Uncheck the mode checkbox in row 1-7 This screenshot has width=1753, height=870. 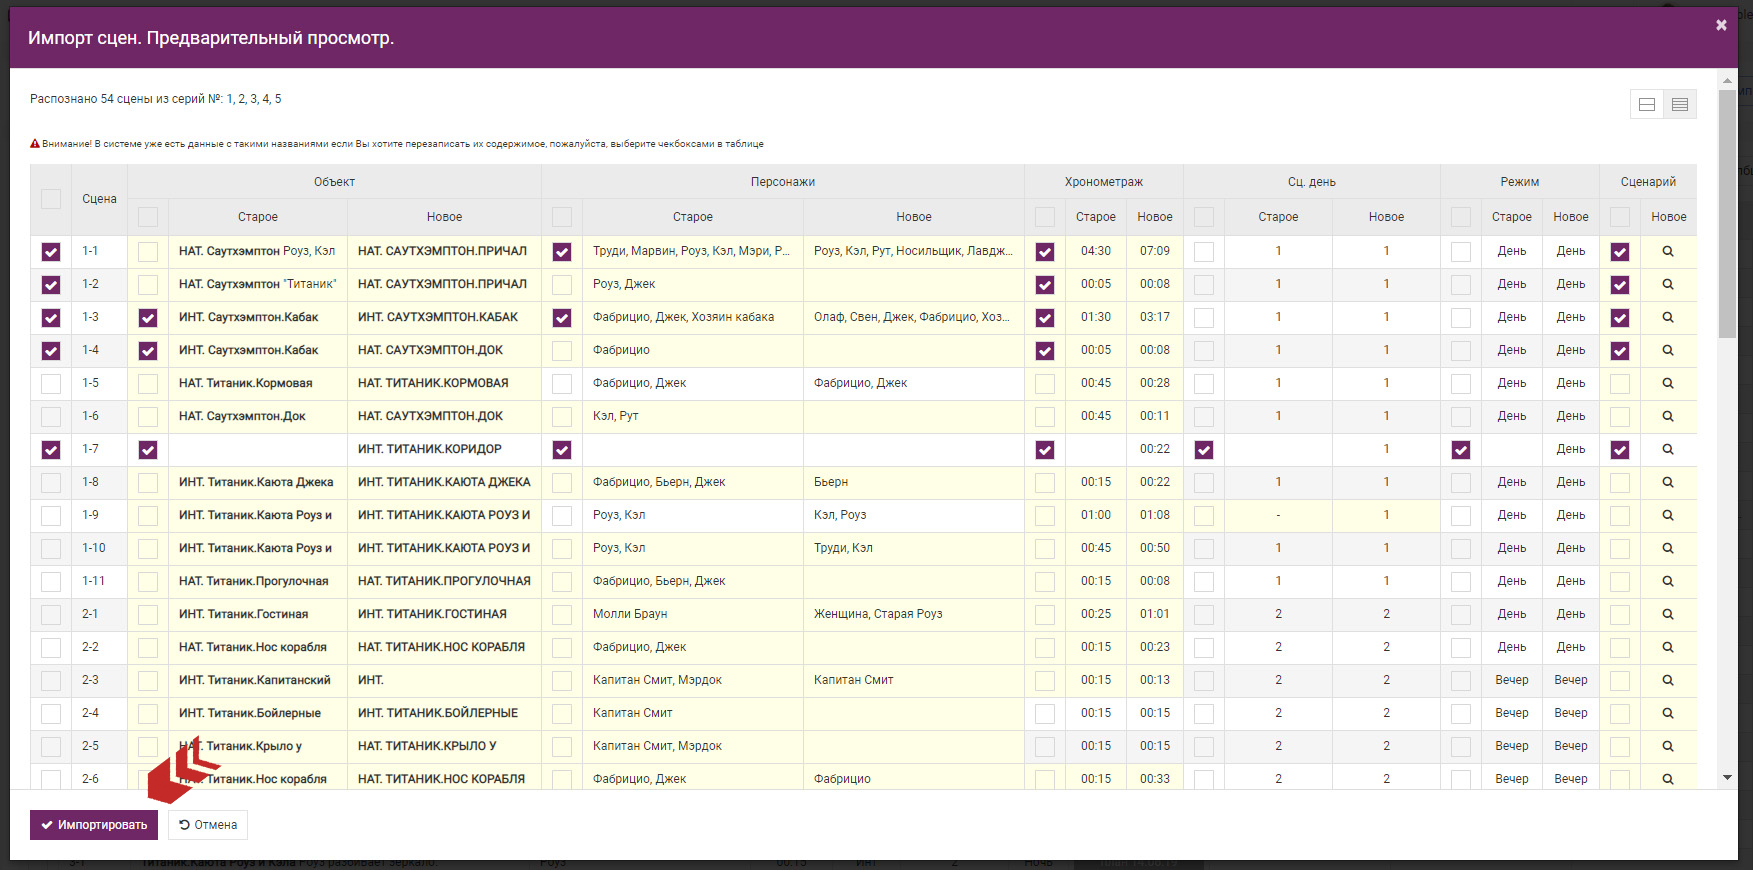pyautogui.click(x=1461, y=450)
